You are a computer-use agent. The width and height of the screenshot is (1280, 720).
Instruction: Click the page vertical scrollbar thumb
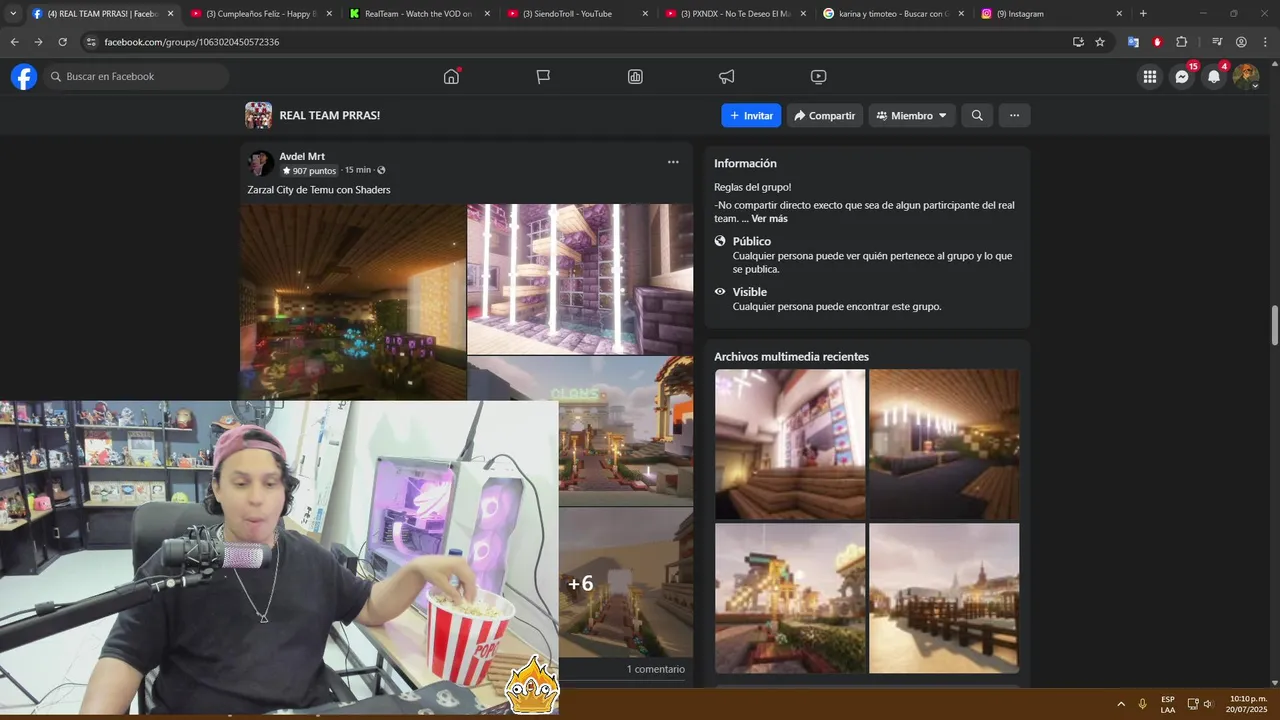[1274, 325]
